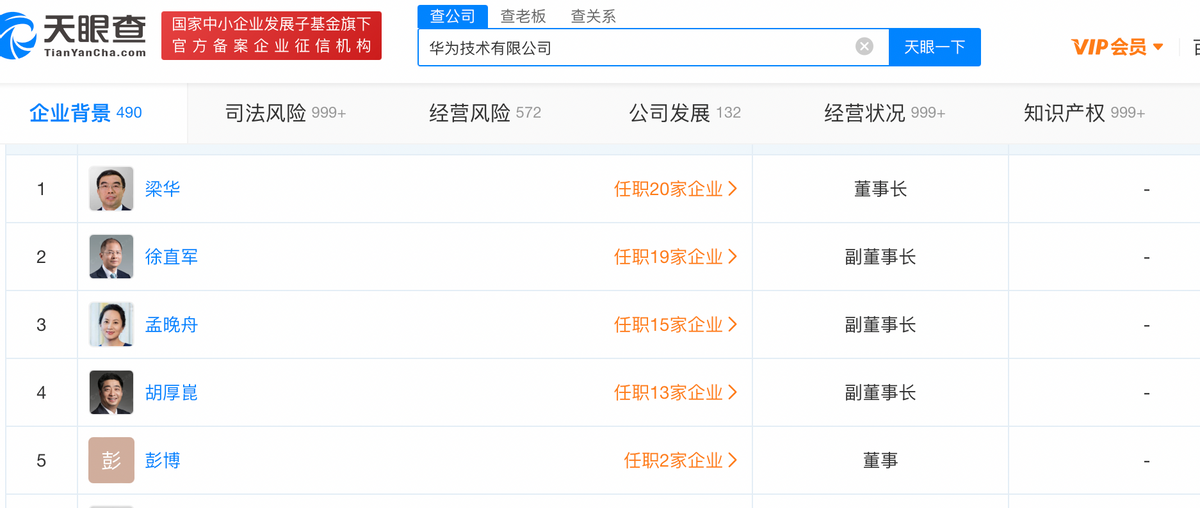1200x508 pixels.
Task: Click Meng Wanzhou's avatar photo
Action: click(111, 325)
